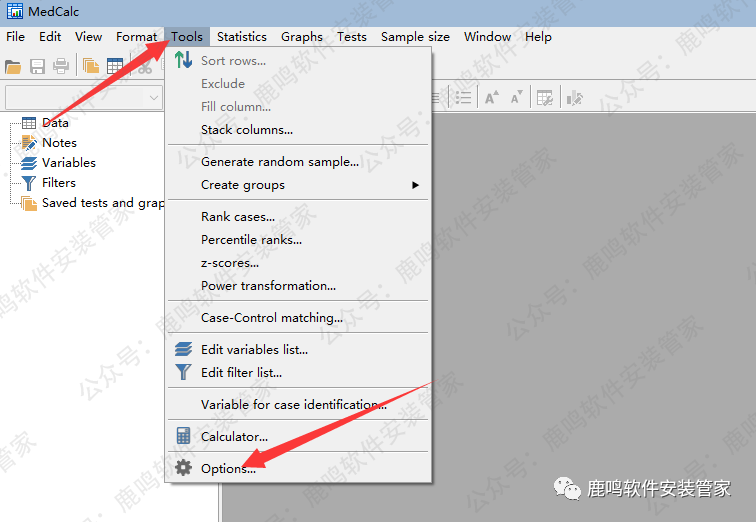Viewport: 756px width, 522px height.
Task: Open the View menu
Action: click(x=88, y=37)
